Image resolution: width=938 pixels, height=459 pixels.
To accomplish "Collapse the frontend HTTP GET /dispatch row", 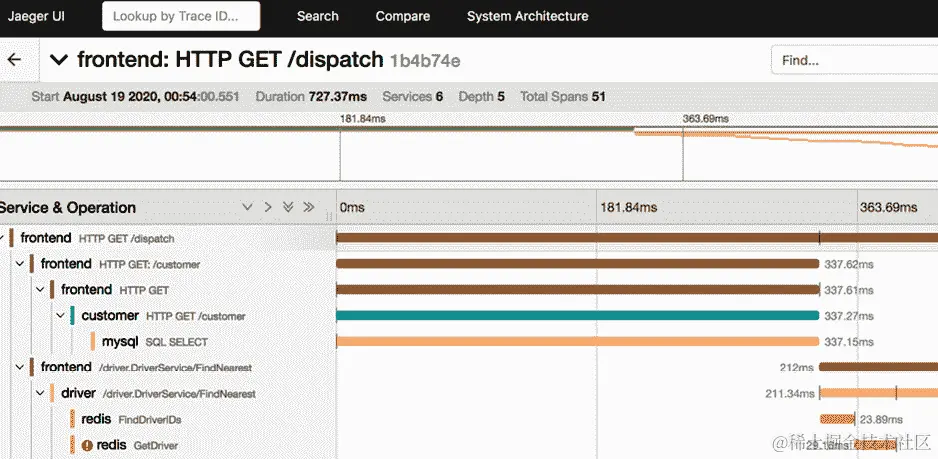I will (x=2, y=238).
